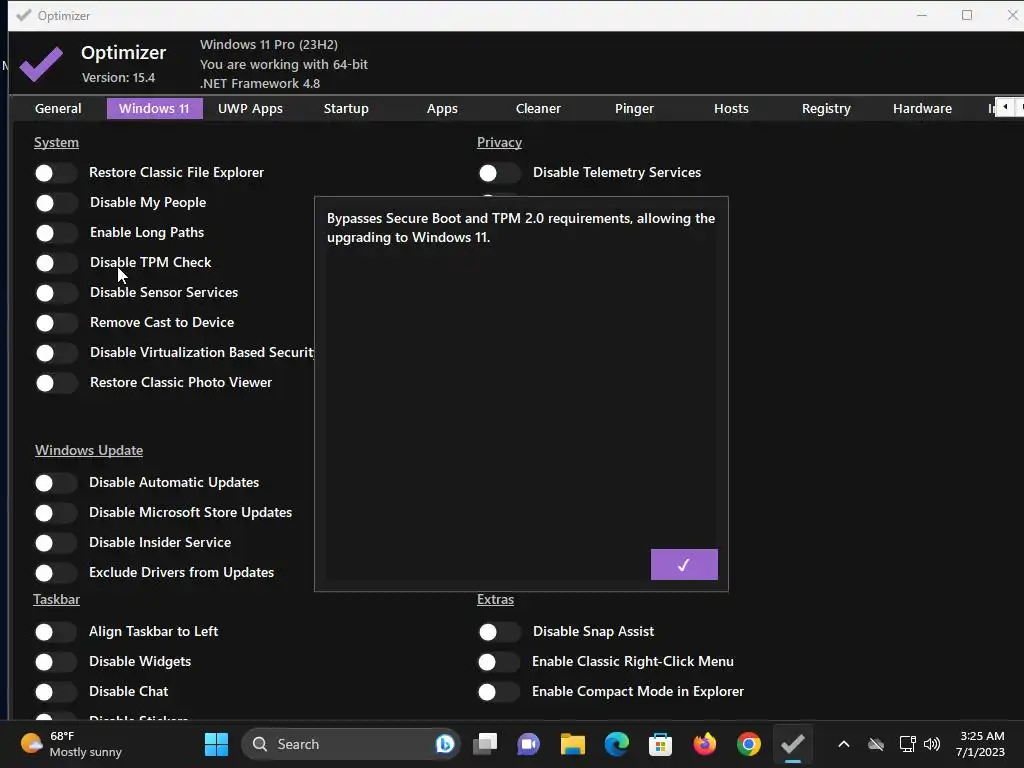Show hidden system tray icons

844,744
